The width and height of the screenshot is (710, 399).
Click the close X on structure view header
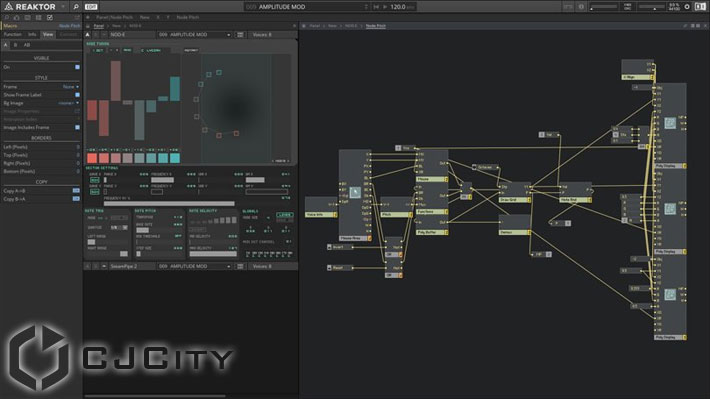pyautogui.click(x=705, y=26)
